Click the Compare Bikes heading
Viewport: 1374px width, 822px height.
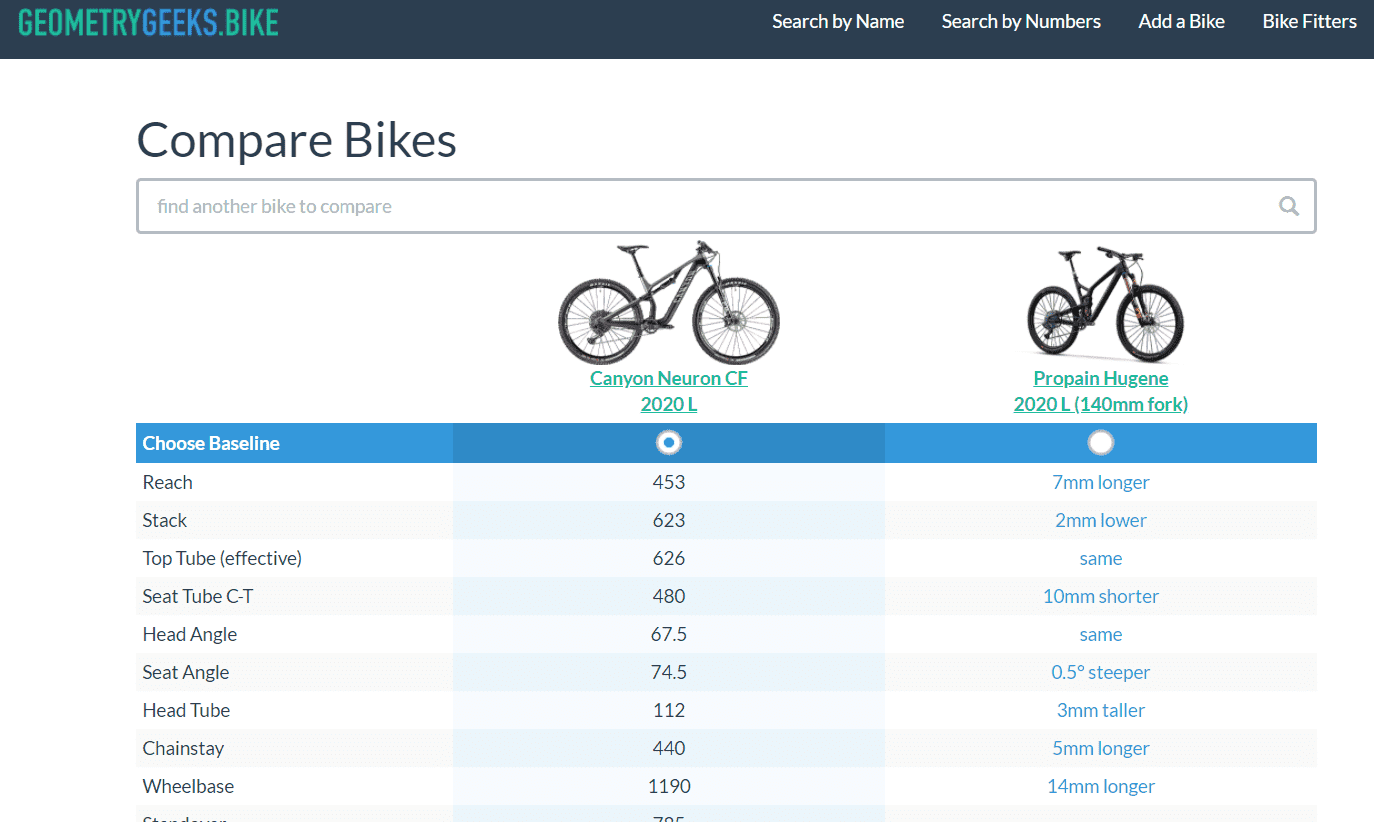(297, 140)
